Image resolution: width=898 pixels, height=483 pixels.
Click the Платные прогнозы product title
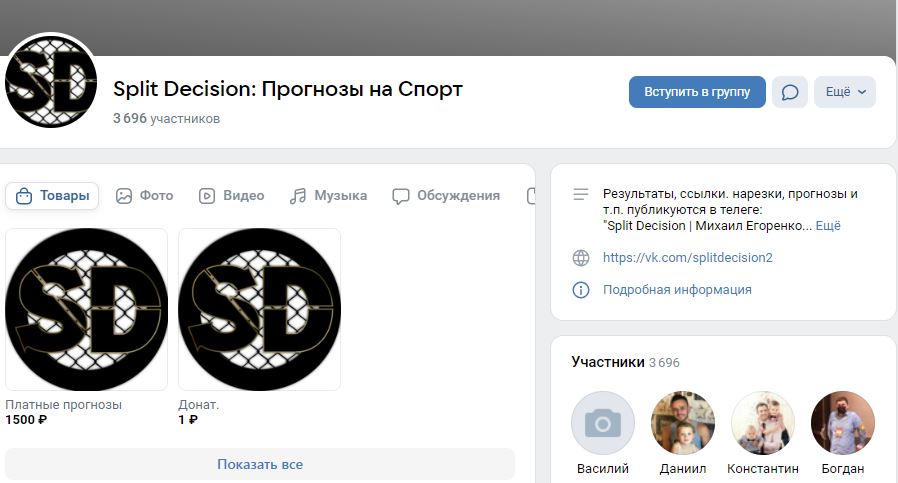pyautogui.click(x=64, y=405)
